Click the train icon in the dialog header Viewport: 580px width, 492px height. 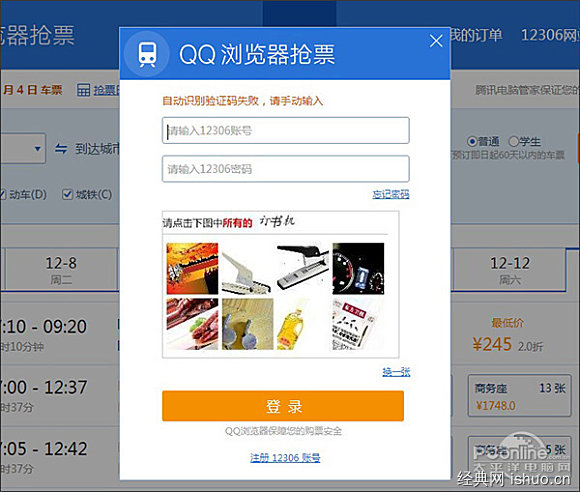(x=147, y=54)
